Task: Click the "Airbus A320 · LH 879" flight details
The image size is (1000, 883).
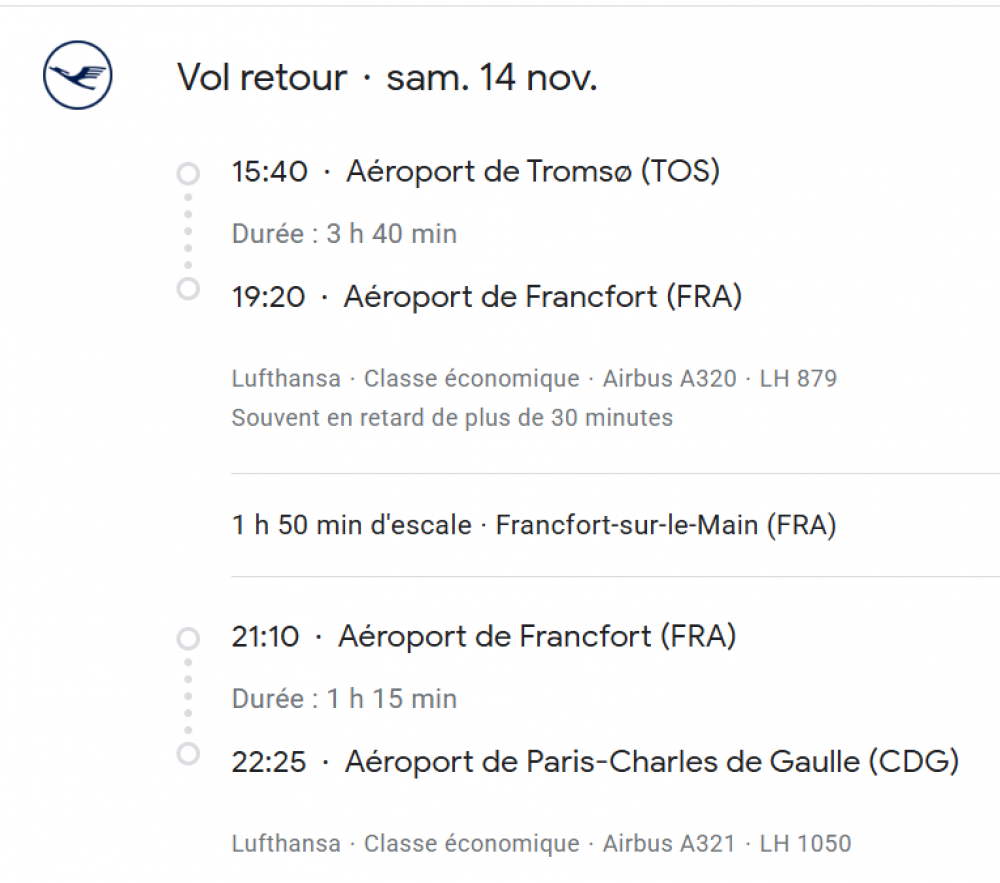Action: pos(720,379)
